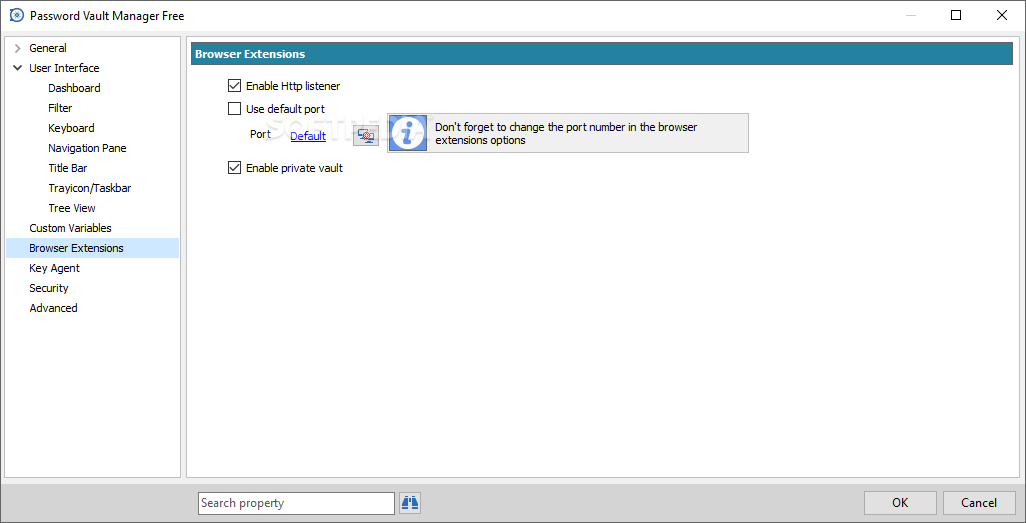Open the Advanced settings page
This screenshot has width=1026, height=523.
click(53, 308)
